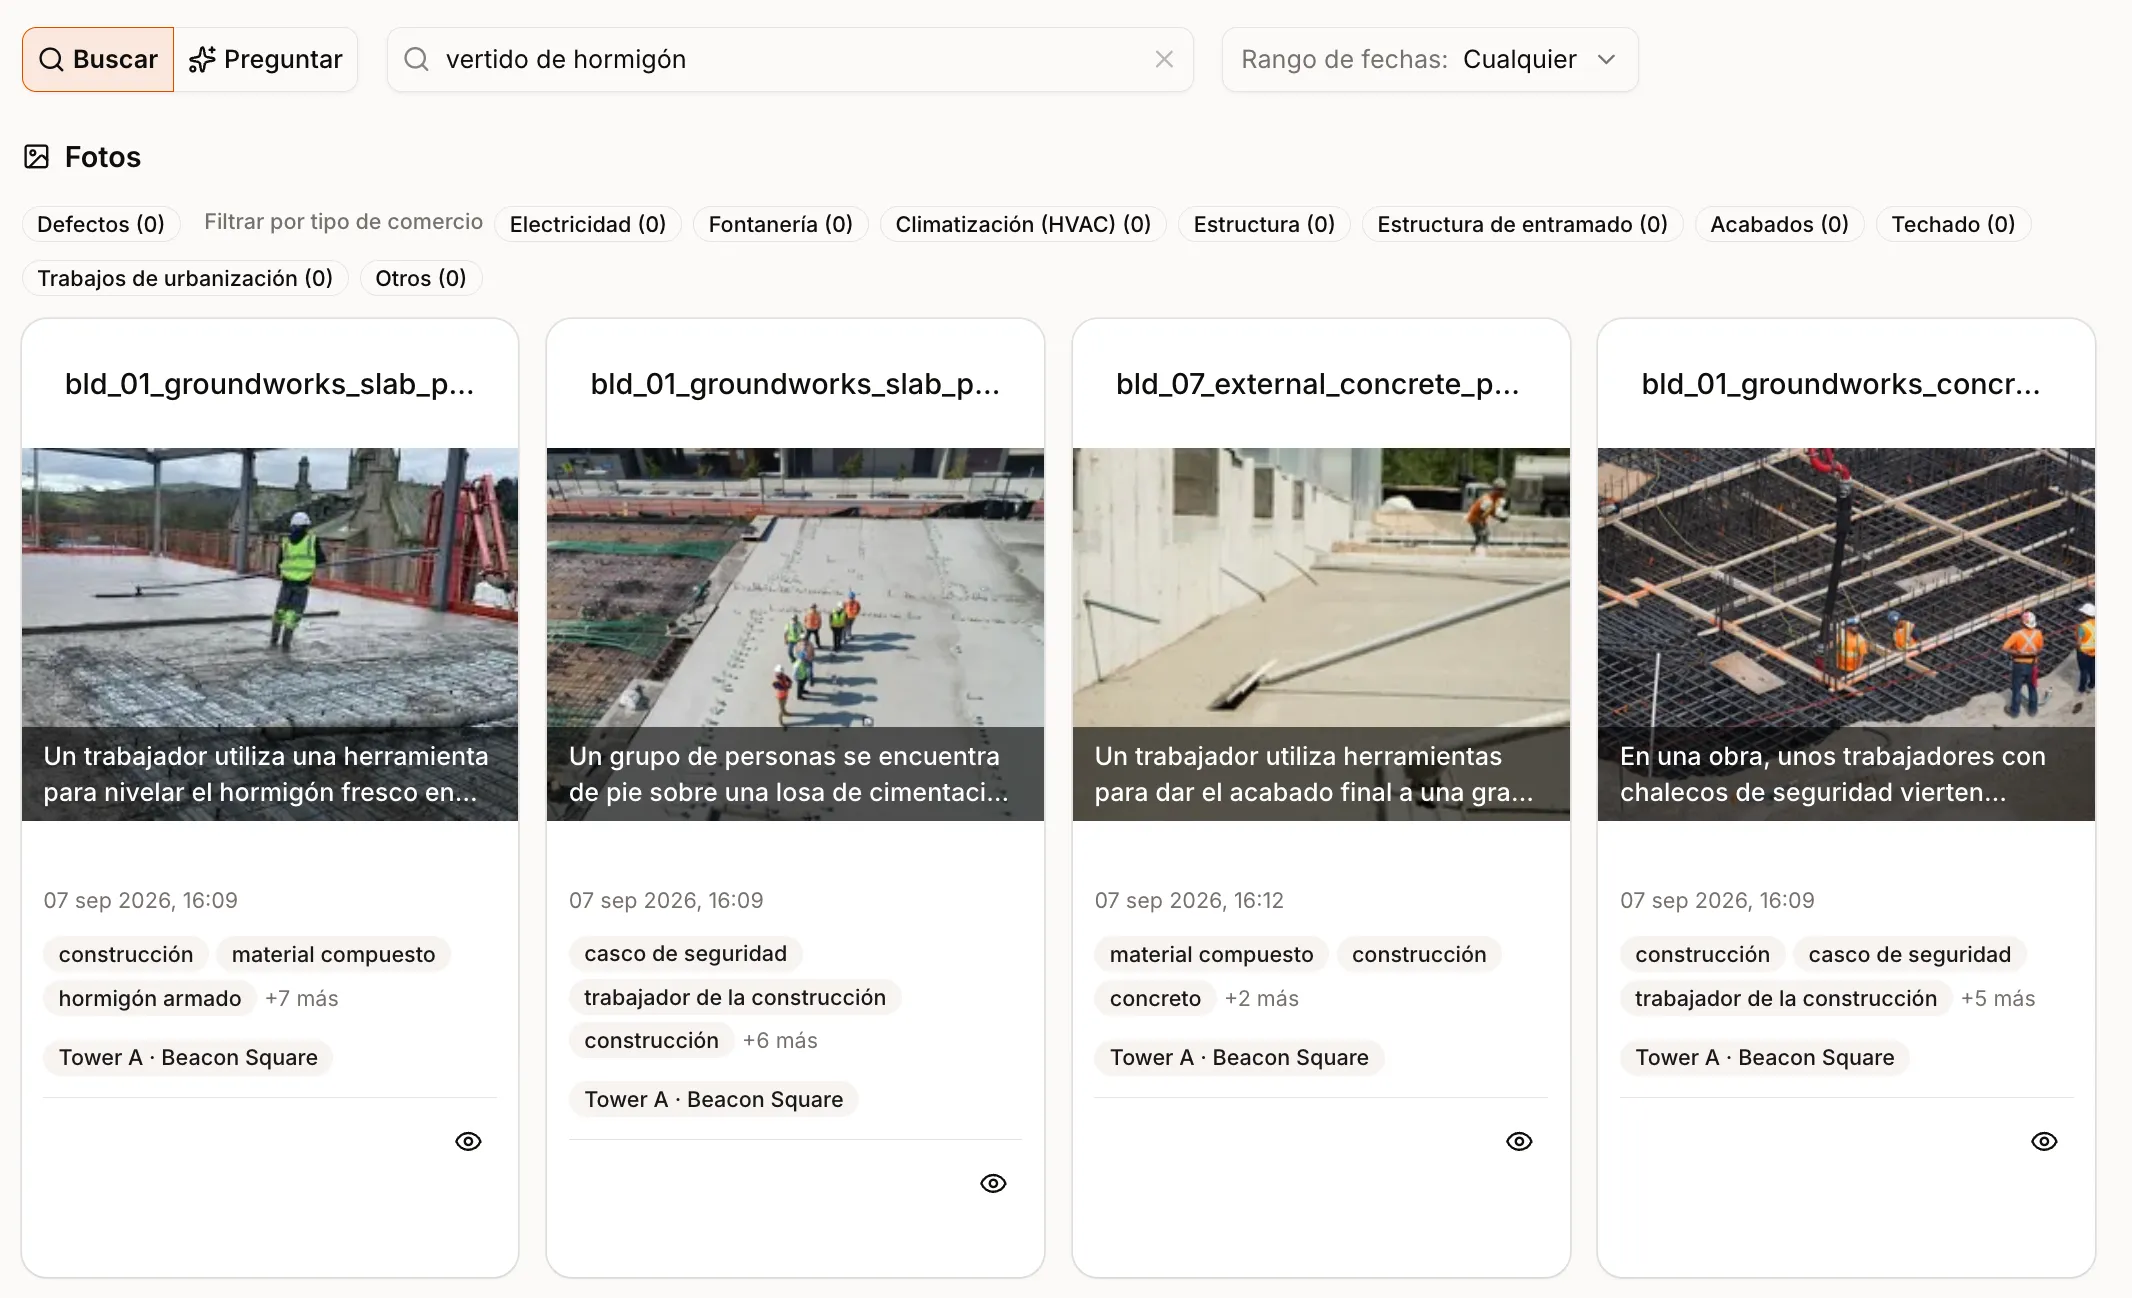
Task: Toggle the eye icon on bld_07_external_concrete card
Action: coord(1519,1141)
